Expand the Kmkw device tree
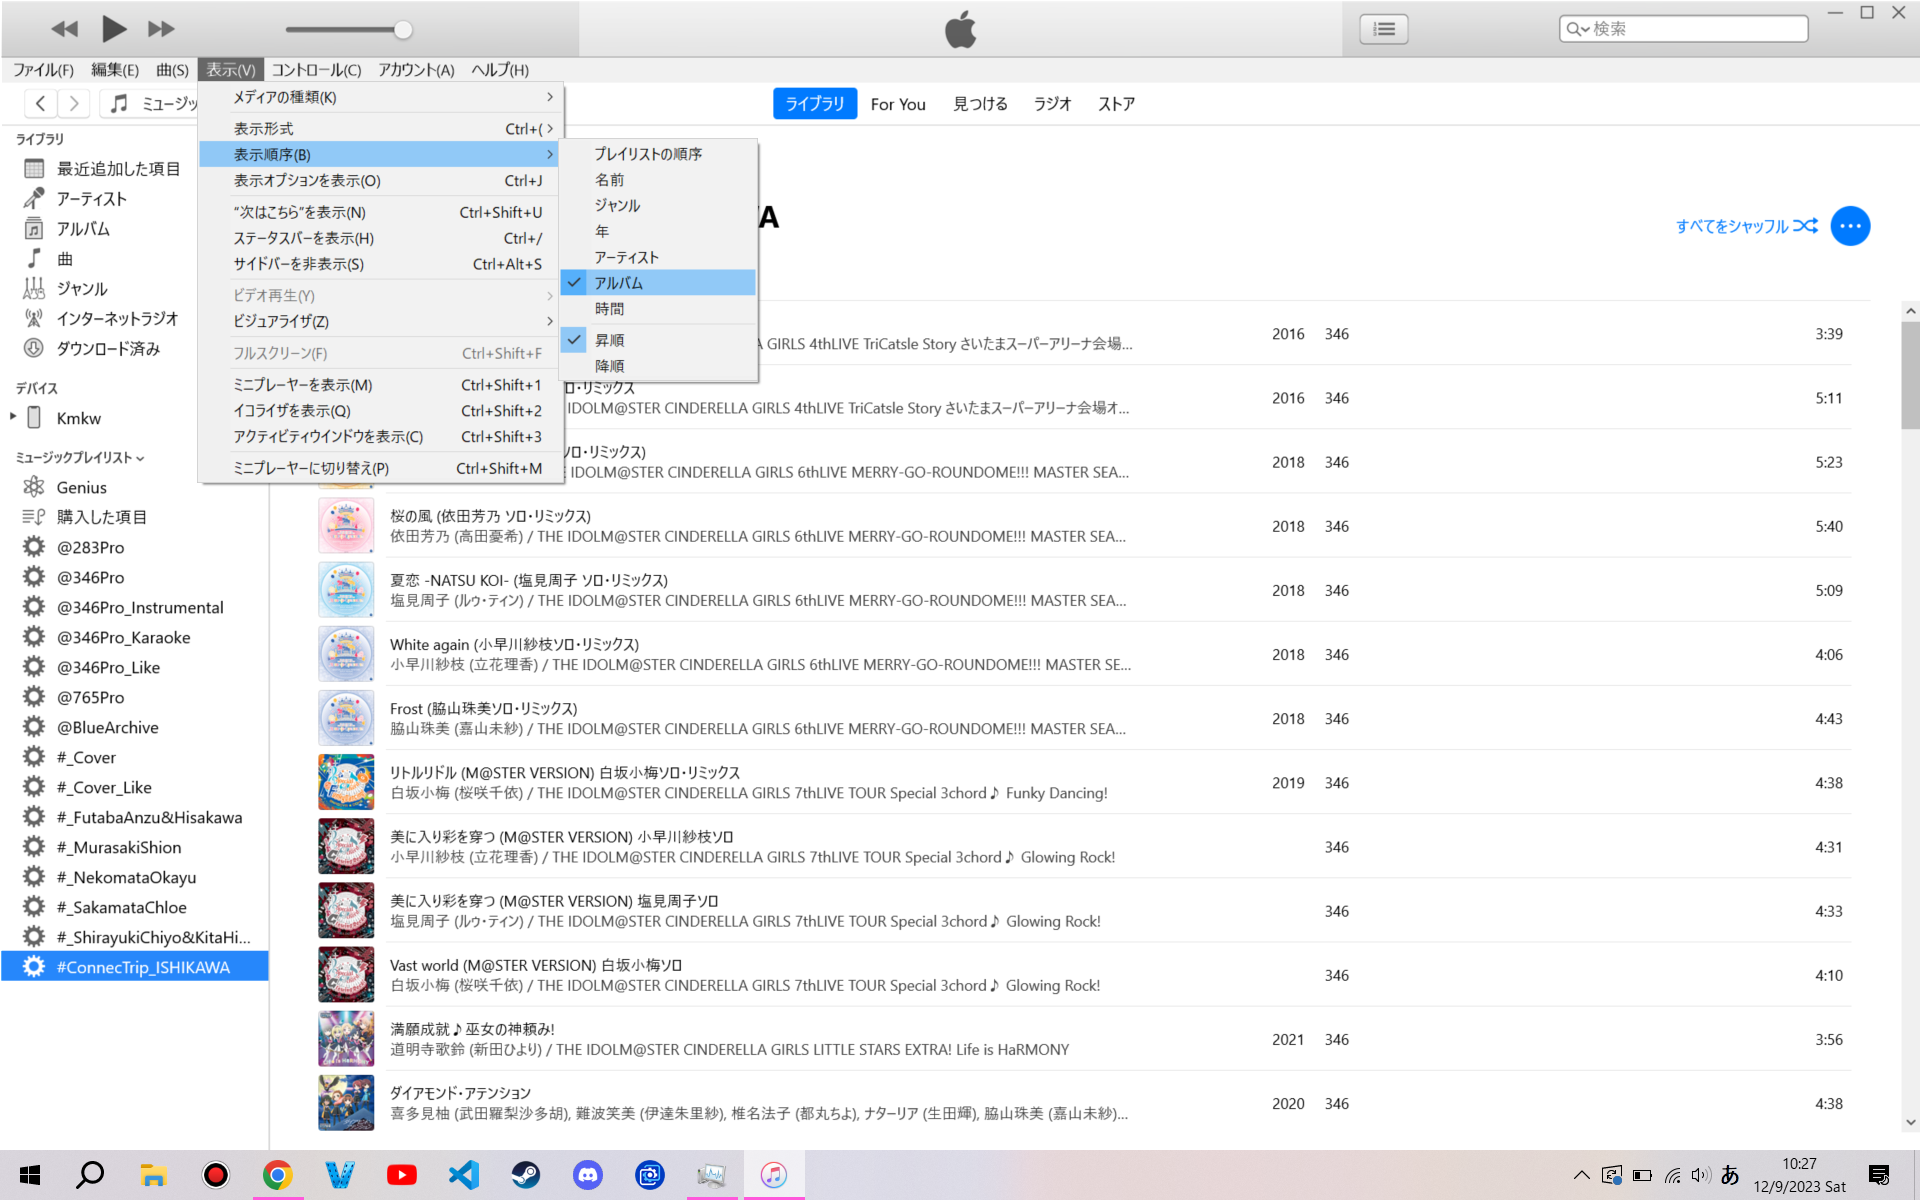This screenshot has width=1920, height=1200. pyautogui.click(x=13, y=417)
